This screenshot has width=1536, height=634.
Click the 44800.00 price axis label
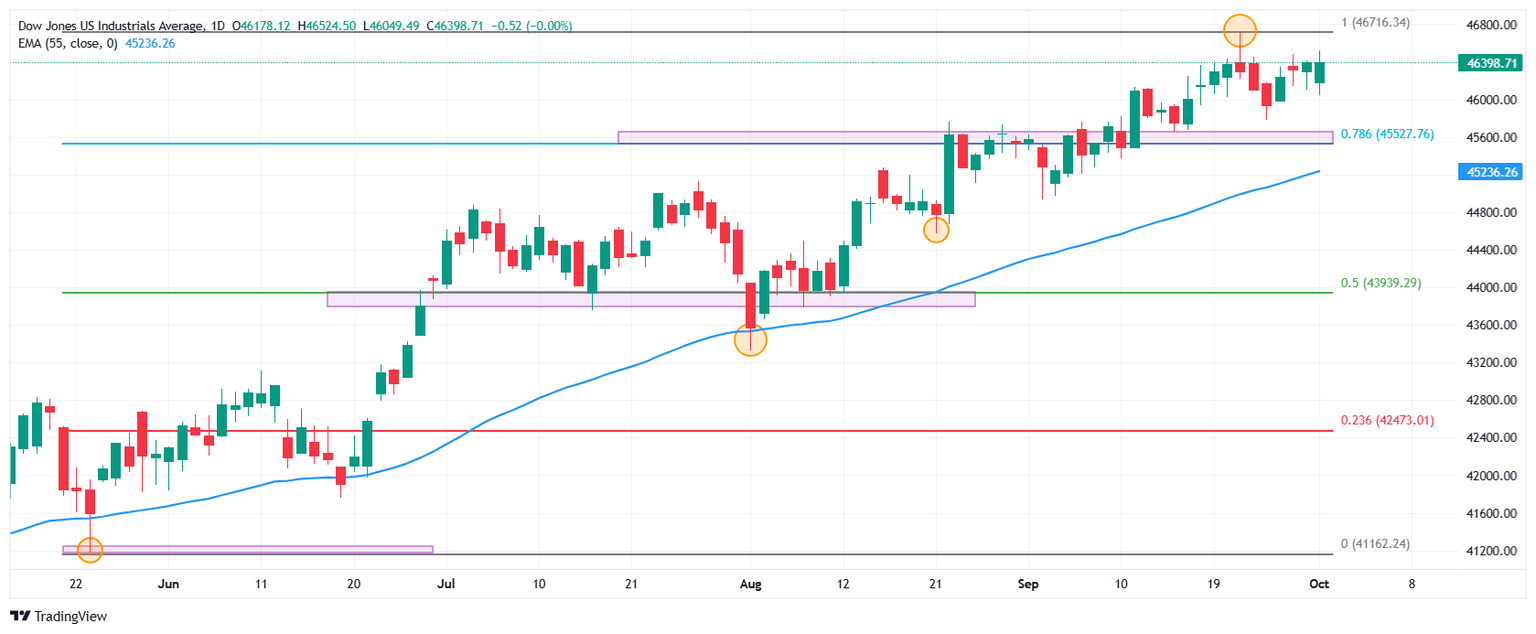coord(1493,213)
